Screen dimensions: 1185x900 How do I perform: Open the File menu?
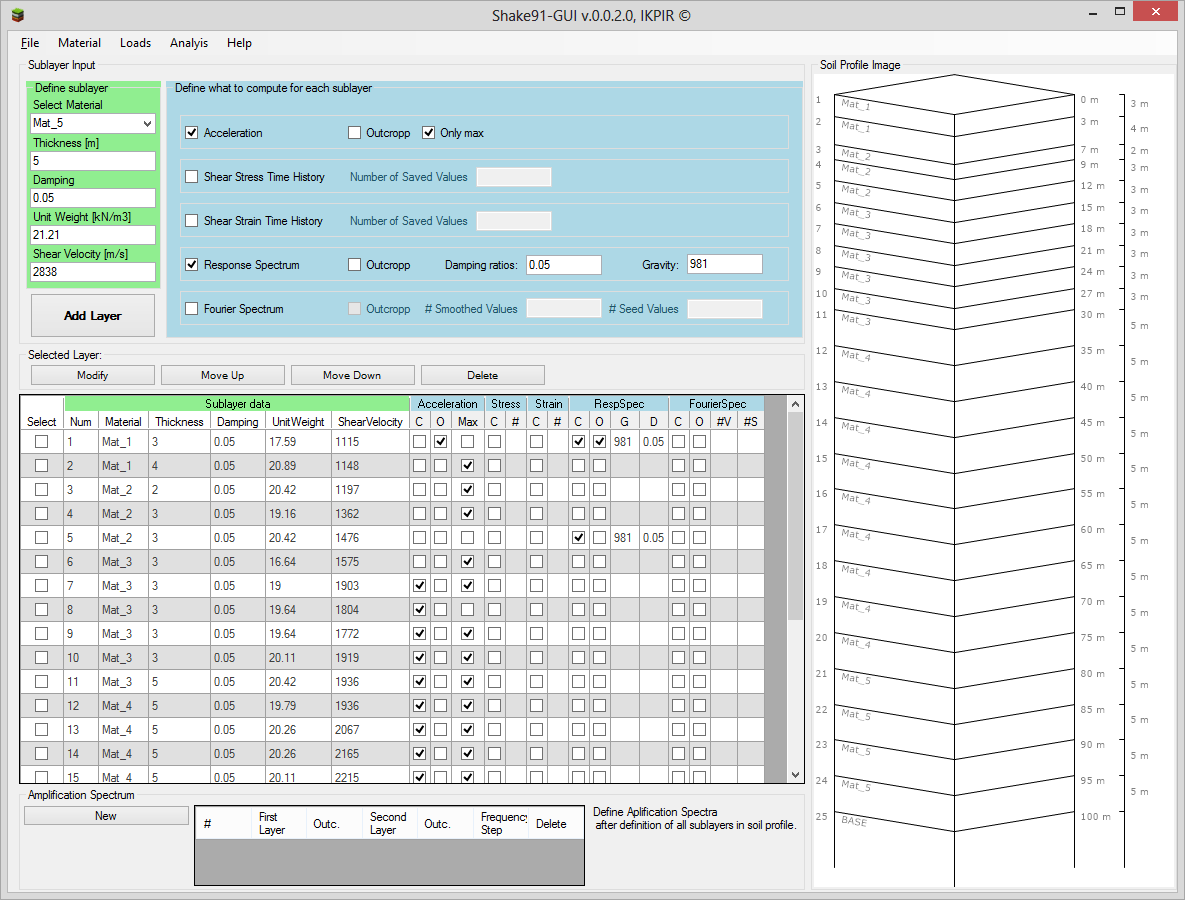pyautogui.click(x=30, y=43)
